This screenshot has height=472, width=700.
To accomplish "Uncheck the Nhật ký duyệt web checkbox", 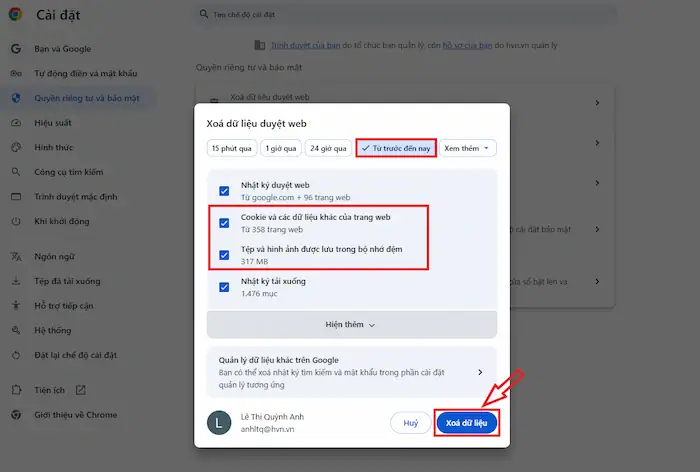I will [224, 190].
